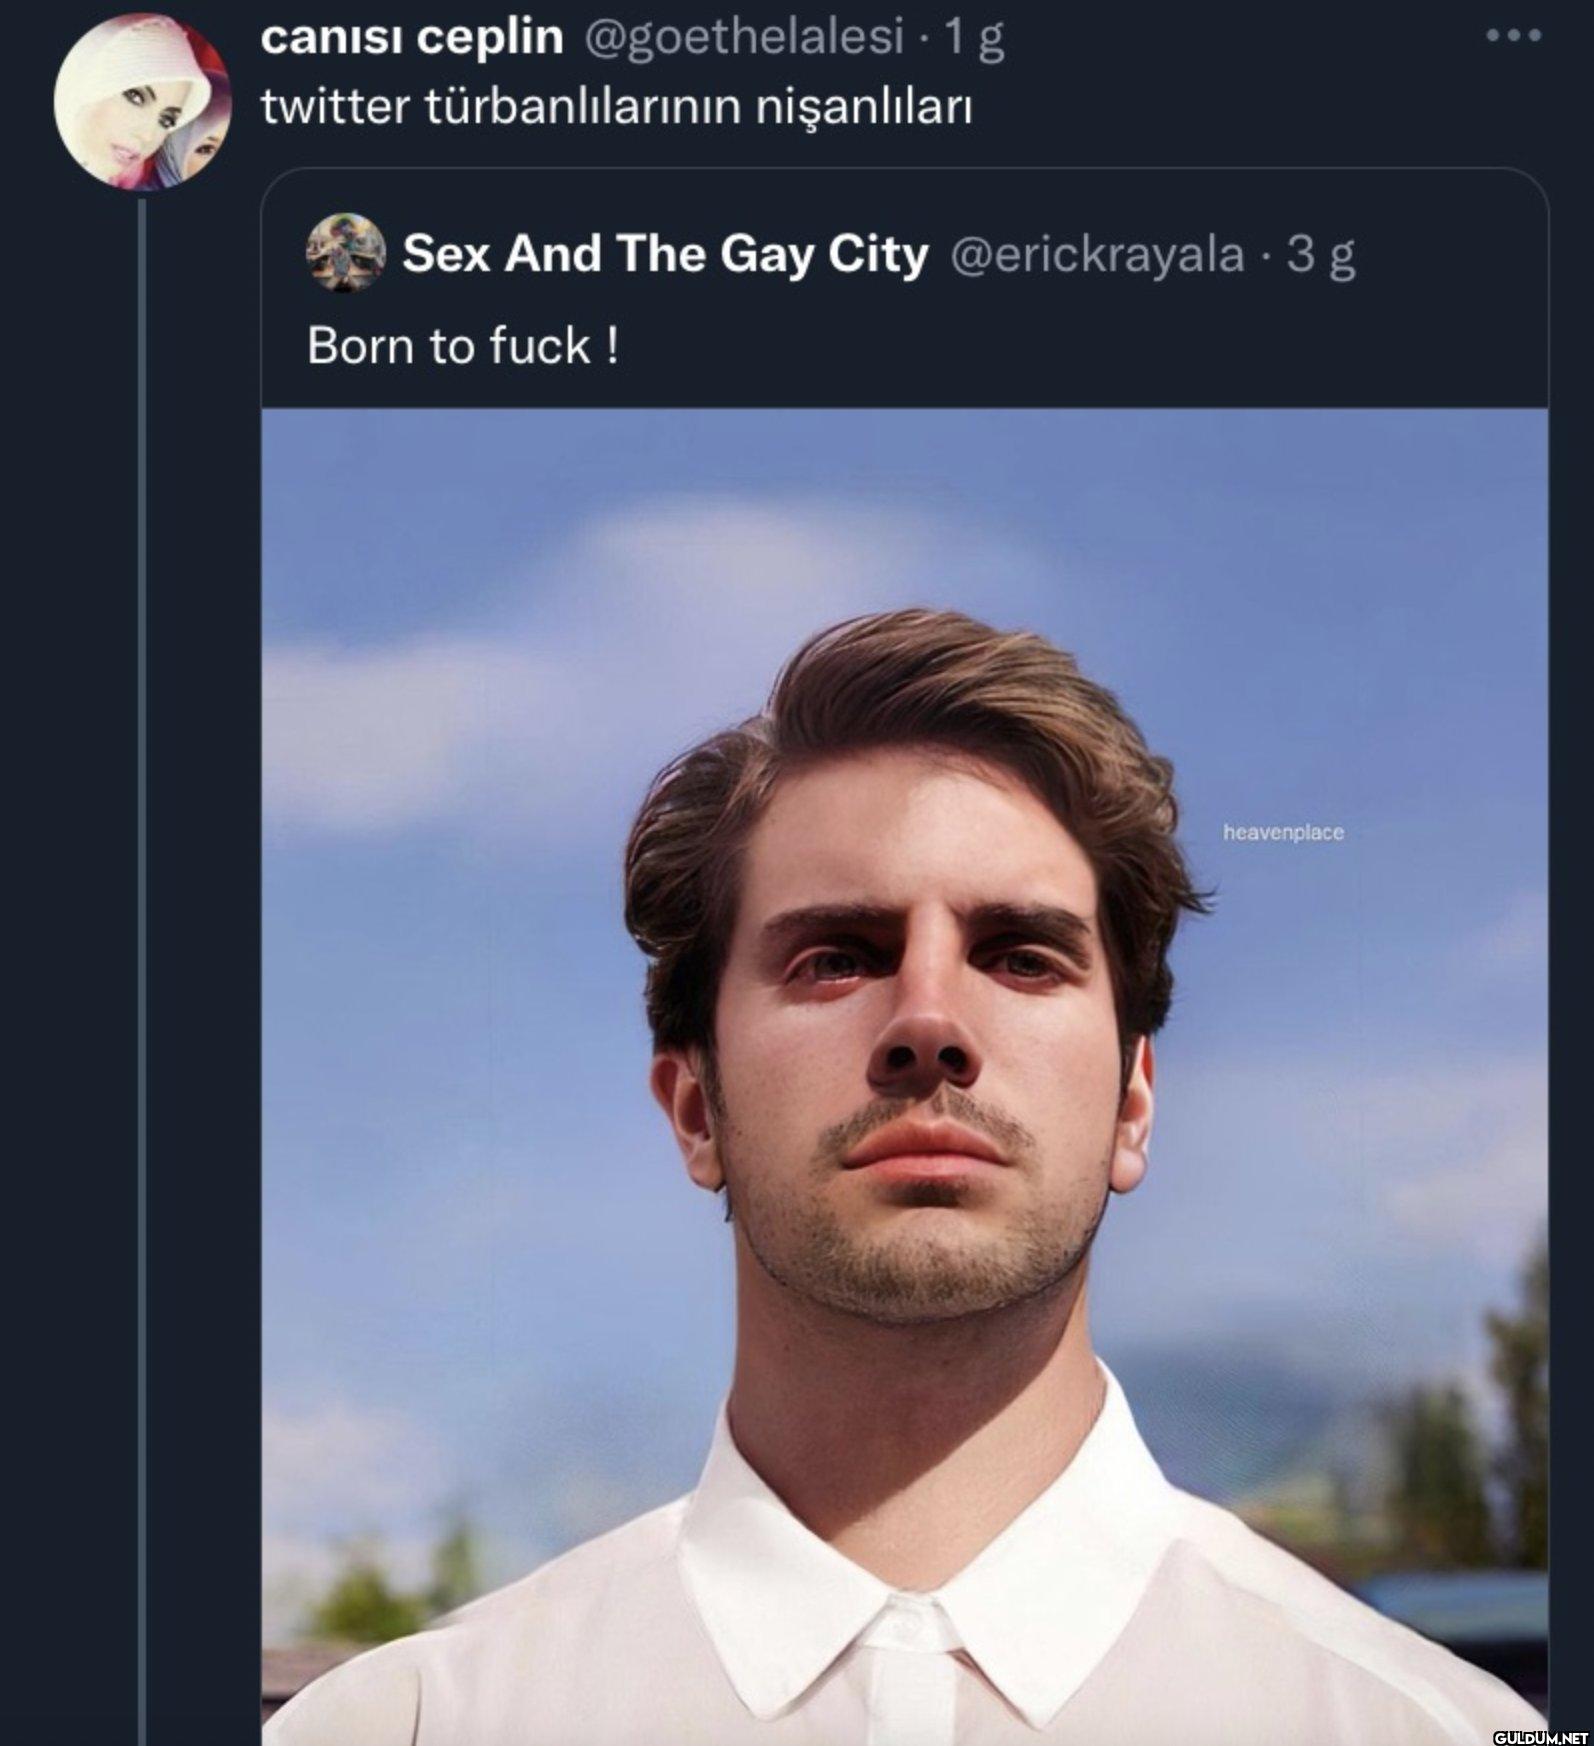The height and width of the screenshot is (1746, 1594).
Task: Click canısı ceplin's round profile avatar
Action: (143, 101)
